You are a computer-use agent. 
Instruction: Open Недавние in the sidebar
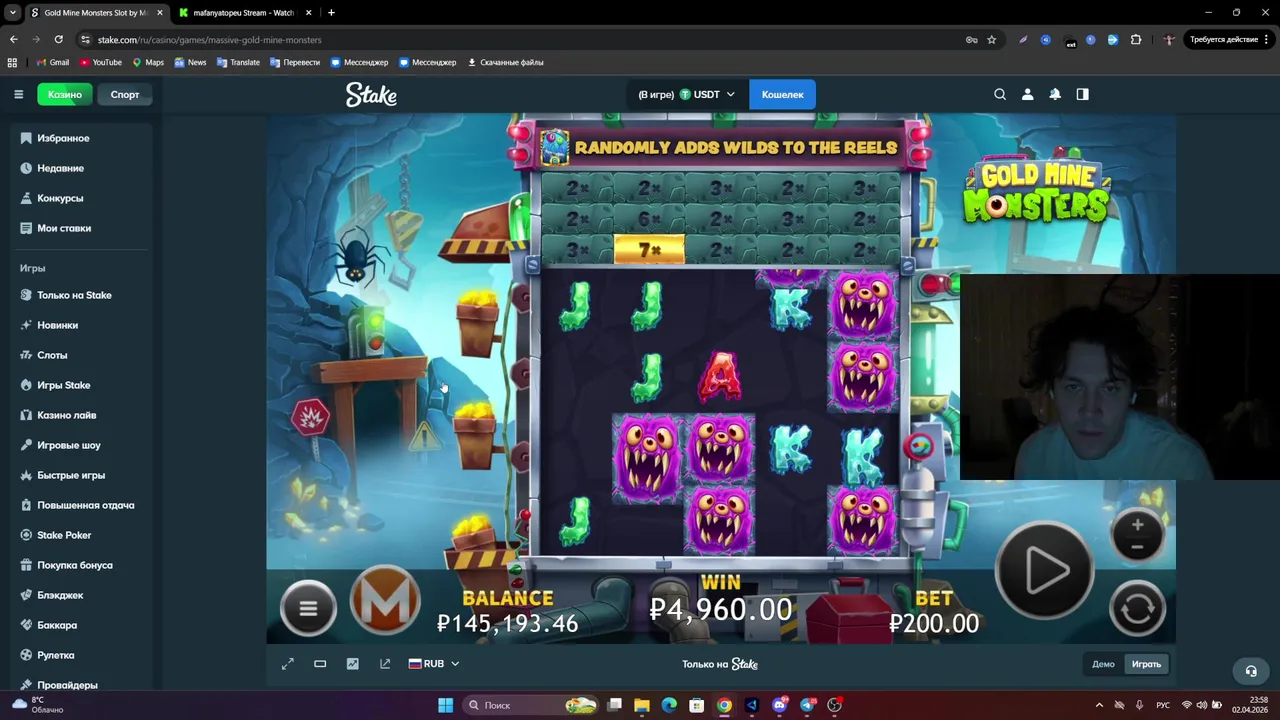pyautogui.click(x=80, y=168)
